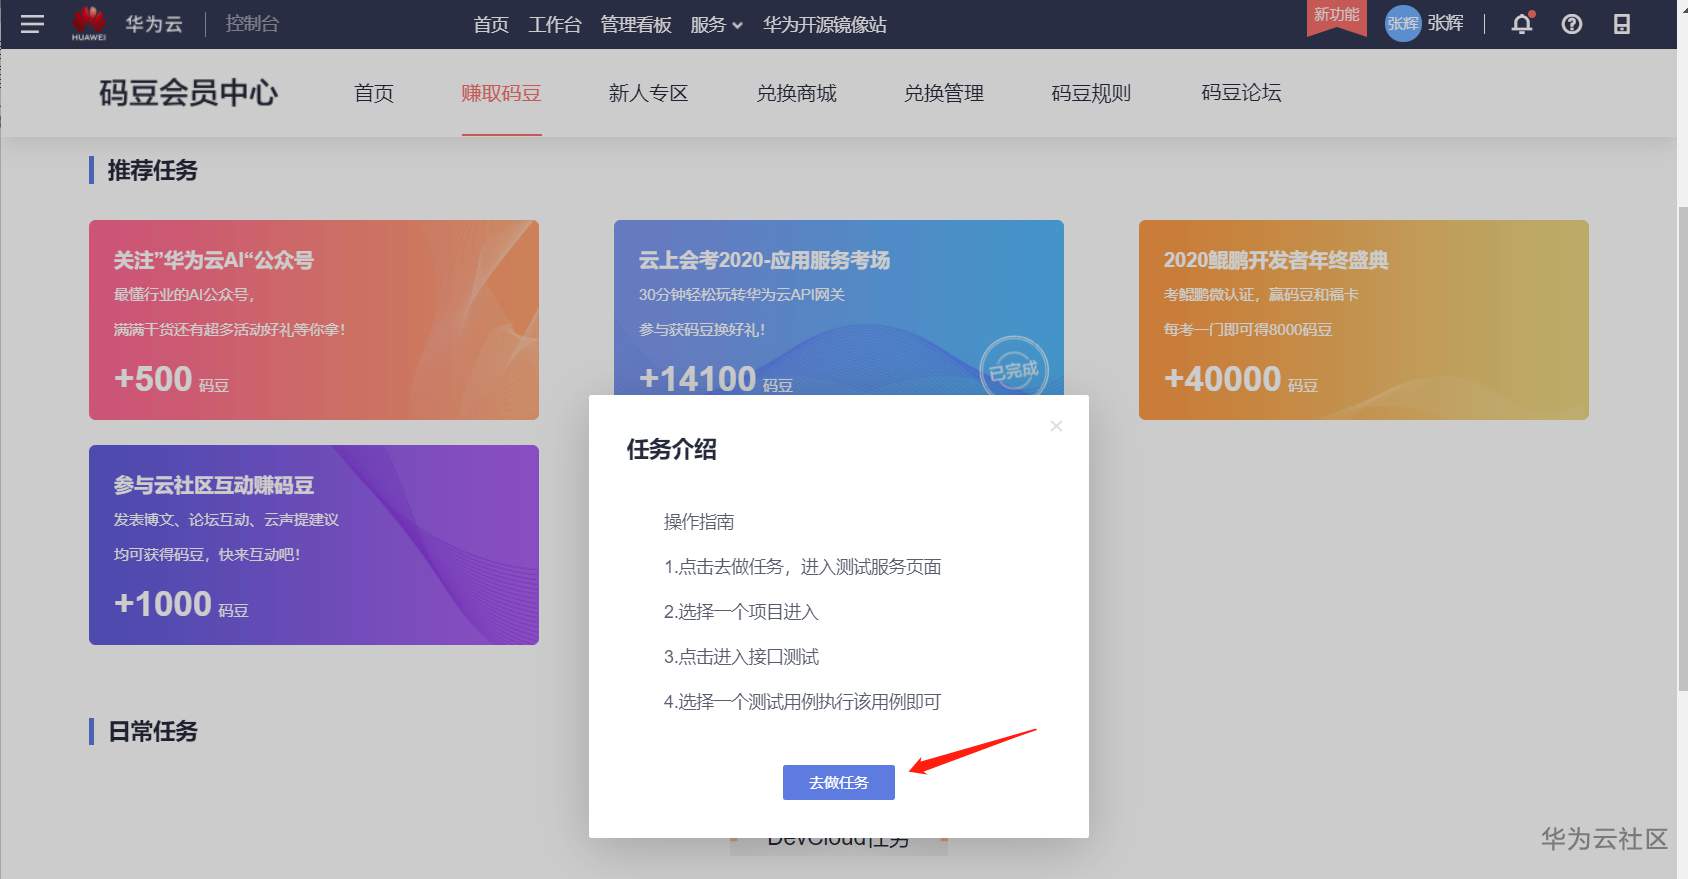The width and height of the screenshot is (1688, 879).
Task: Click the 控制台 link
Action: 252,23
